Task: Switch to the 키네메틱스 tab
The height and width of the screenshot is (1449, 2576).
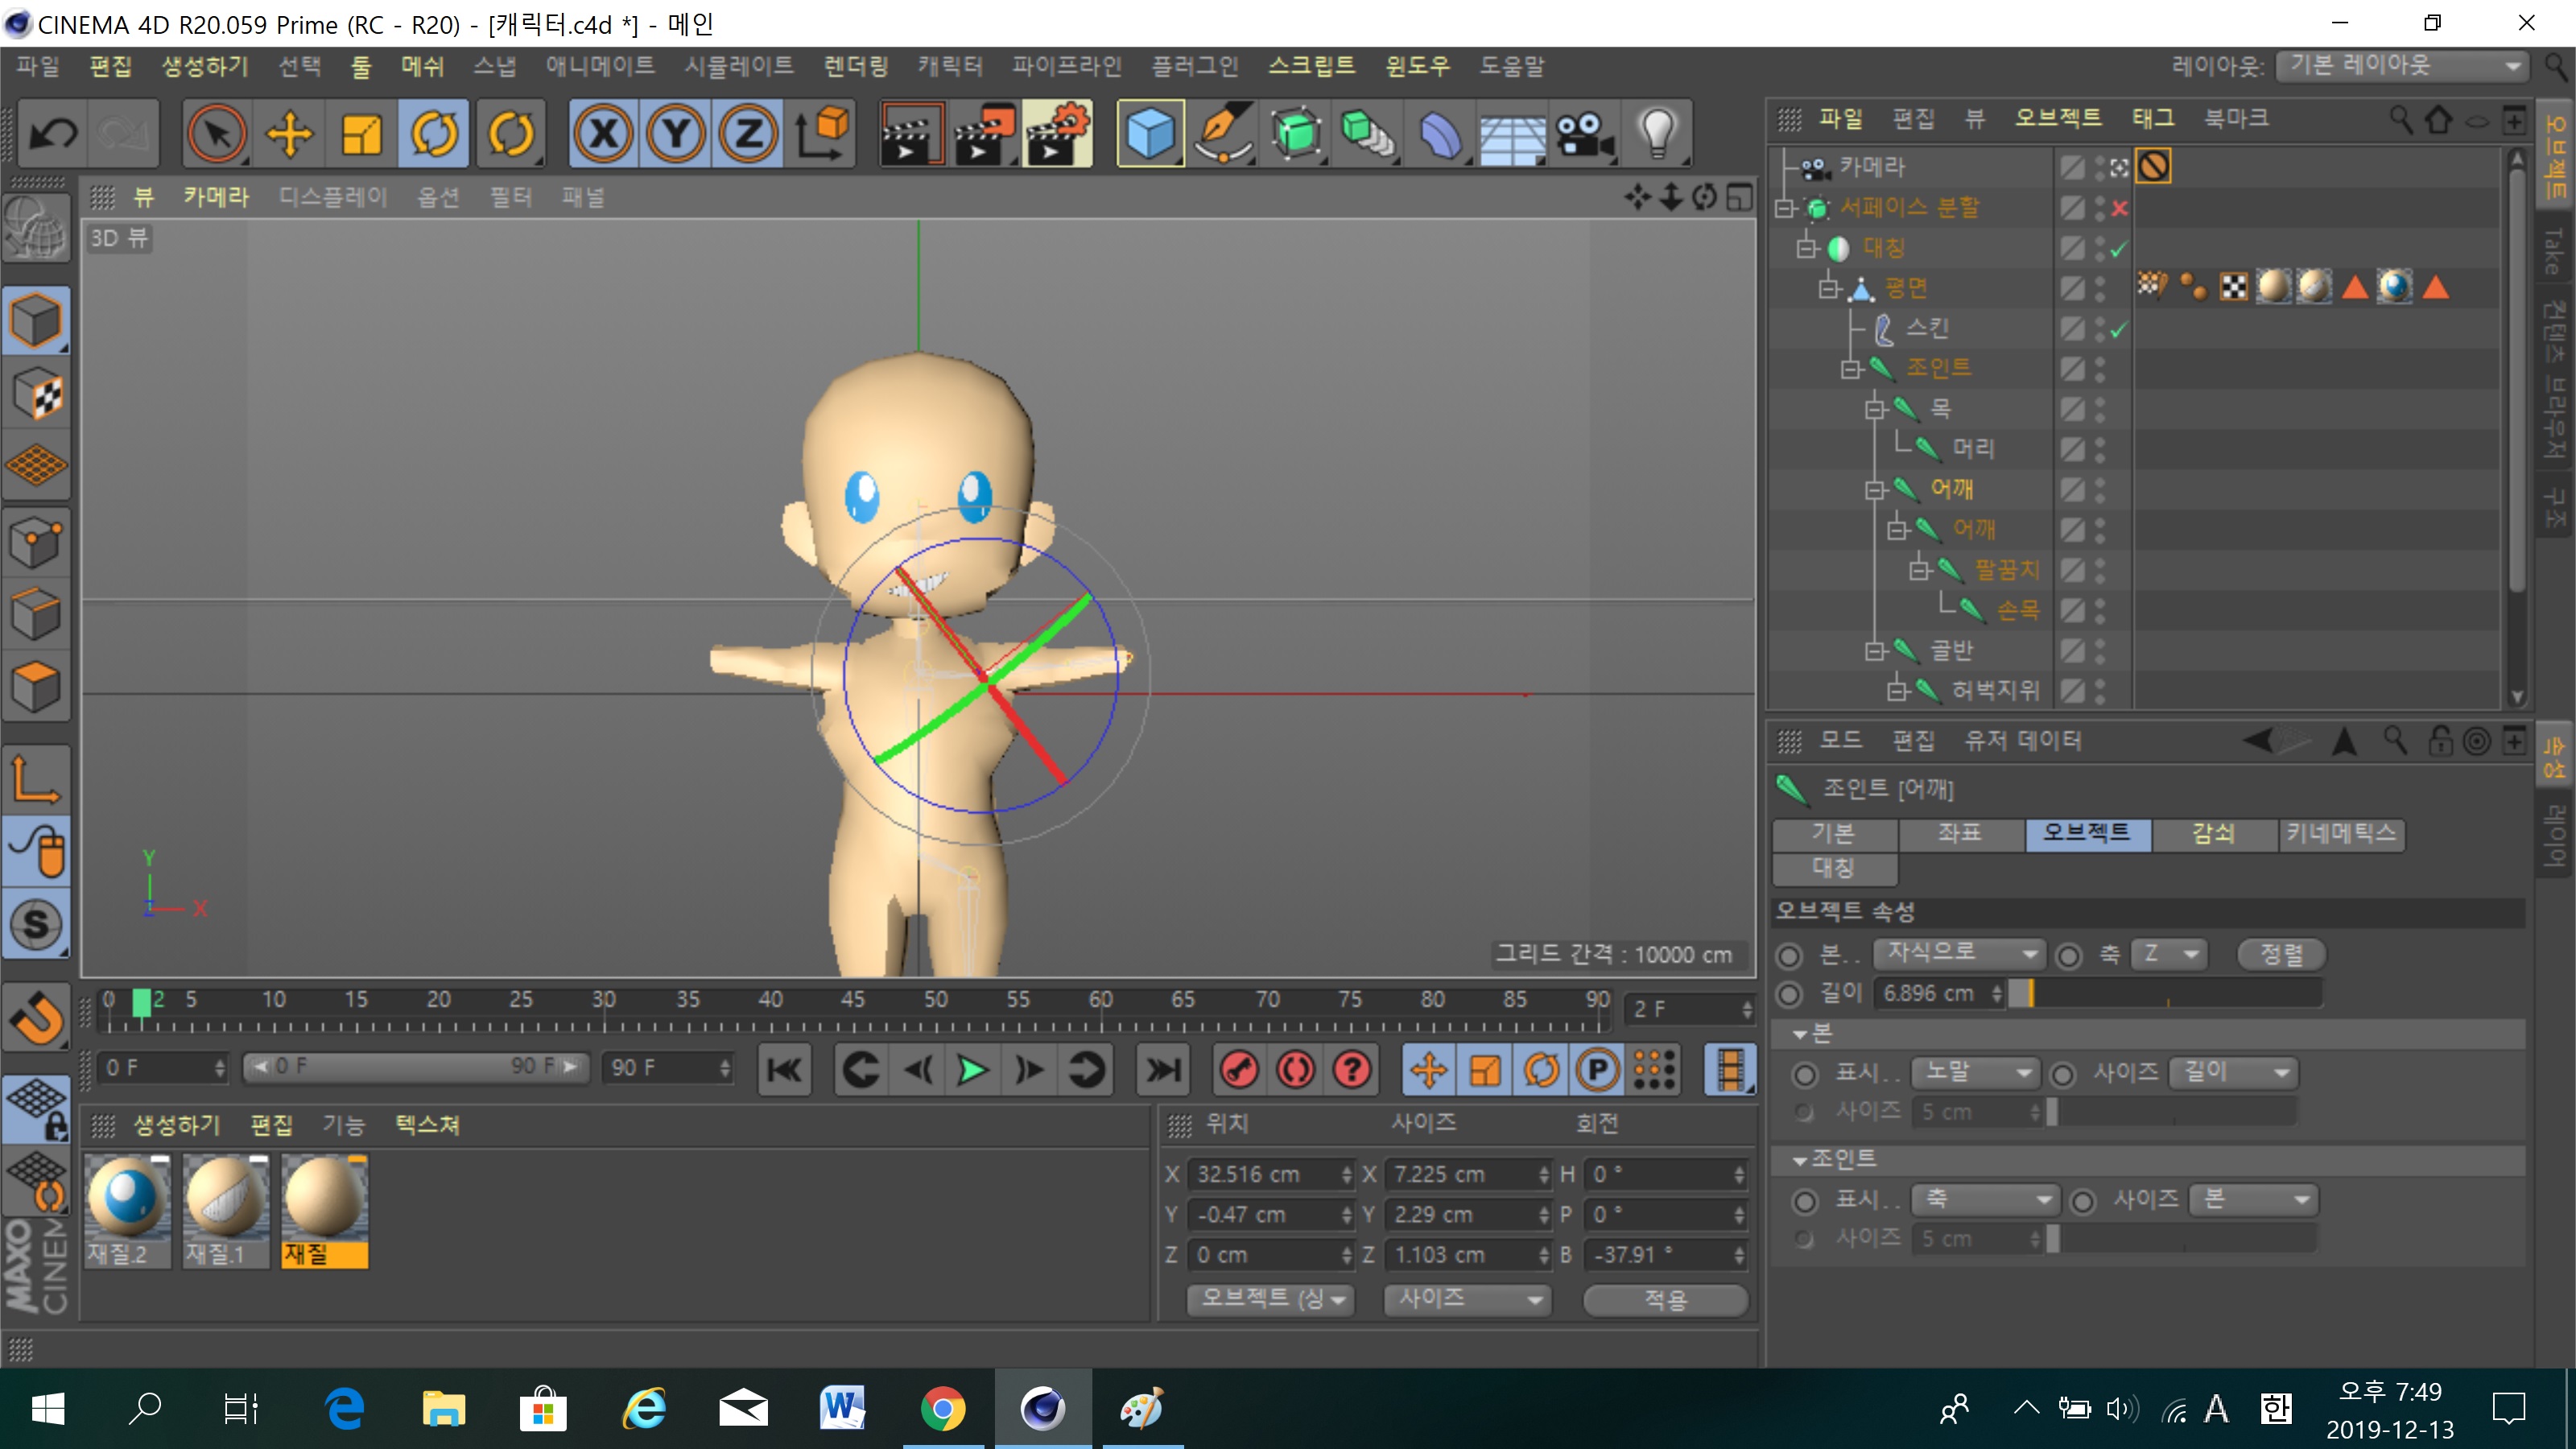Action: point(2342,832)
